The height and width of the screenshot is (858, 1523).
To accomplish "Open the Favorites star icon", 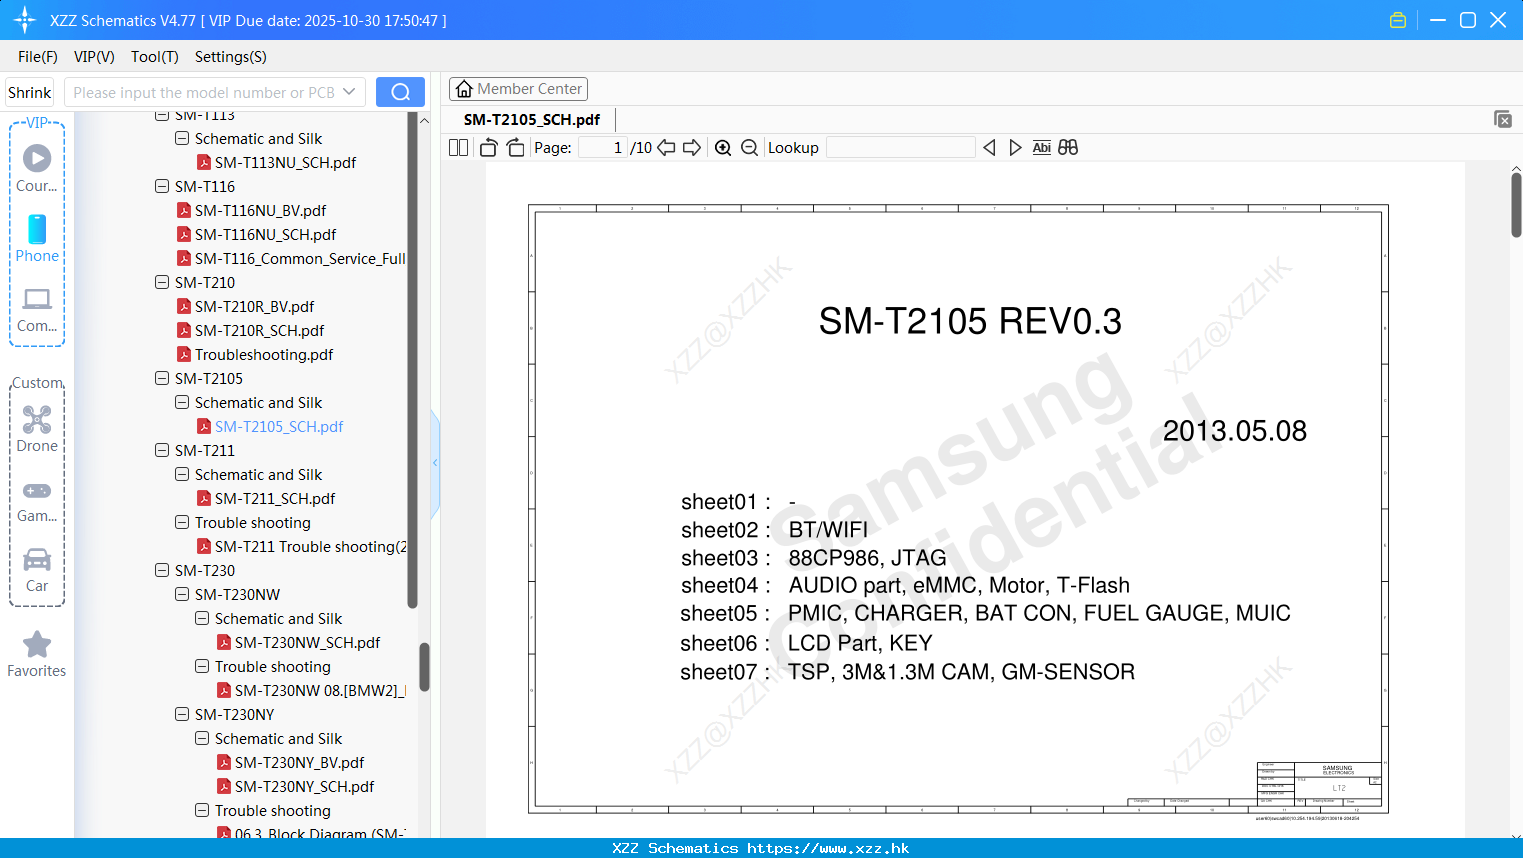I will point(37,655).
